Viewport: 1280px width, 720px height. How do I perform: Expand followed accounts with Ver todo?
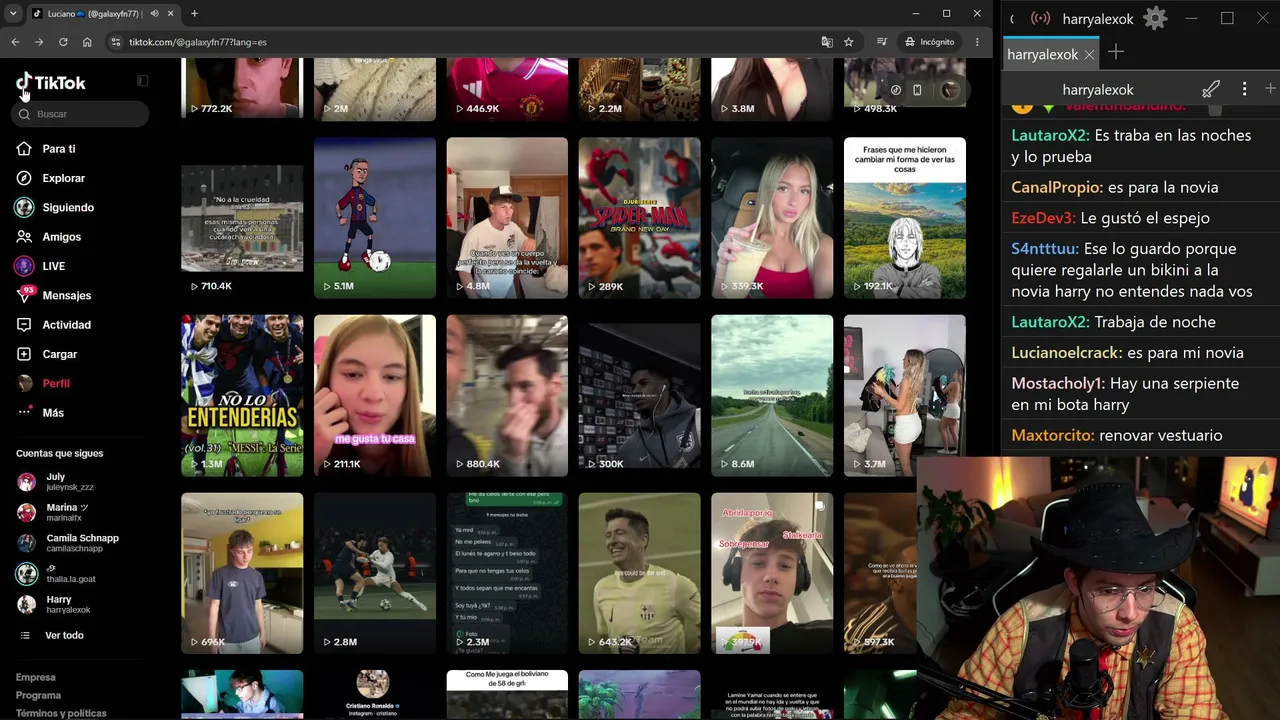(64, 635)
